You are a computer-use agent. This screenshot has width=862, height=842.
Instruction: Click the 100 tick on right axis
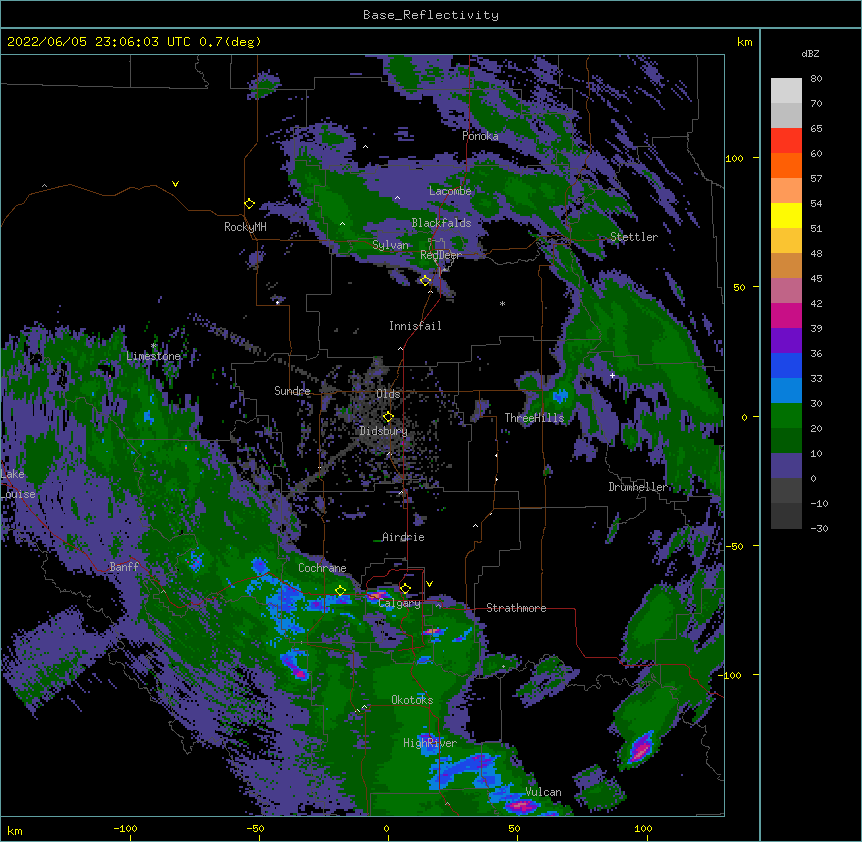(x=734, y=158)
